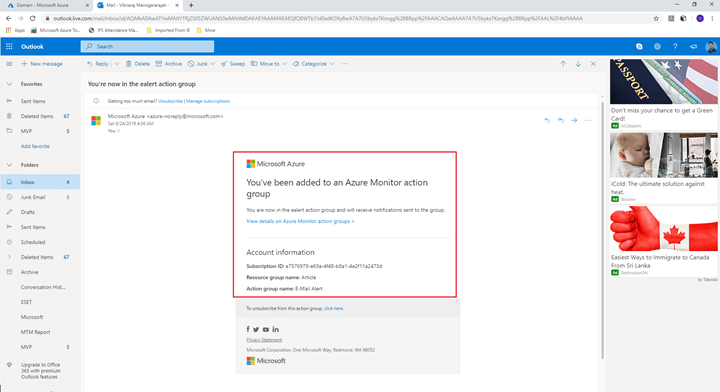Expand the Reply options dropdown arrow

point(117,64)
